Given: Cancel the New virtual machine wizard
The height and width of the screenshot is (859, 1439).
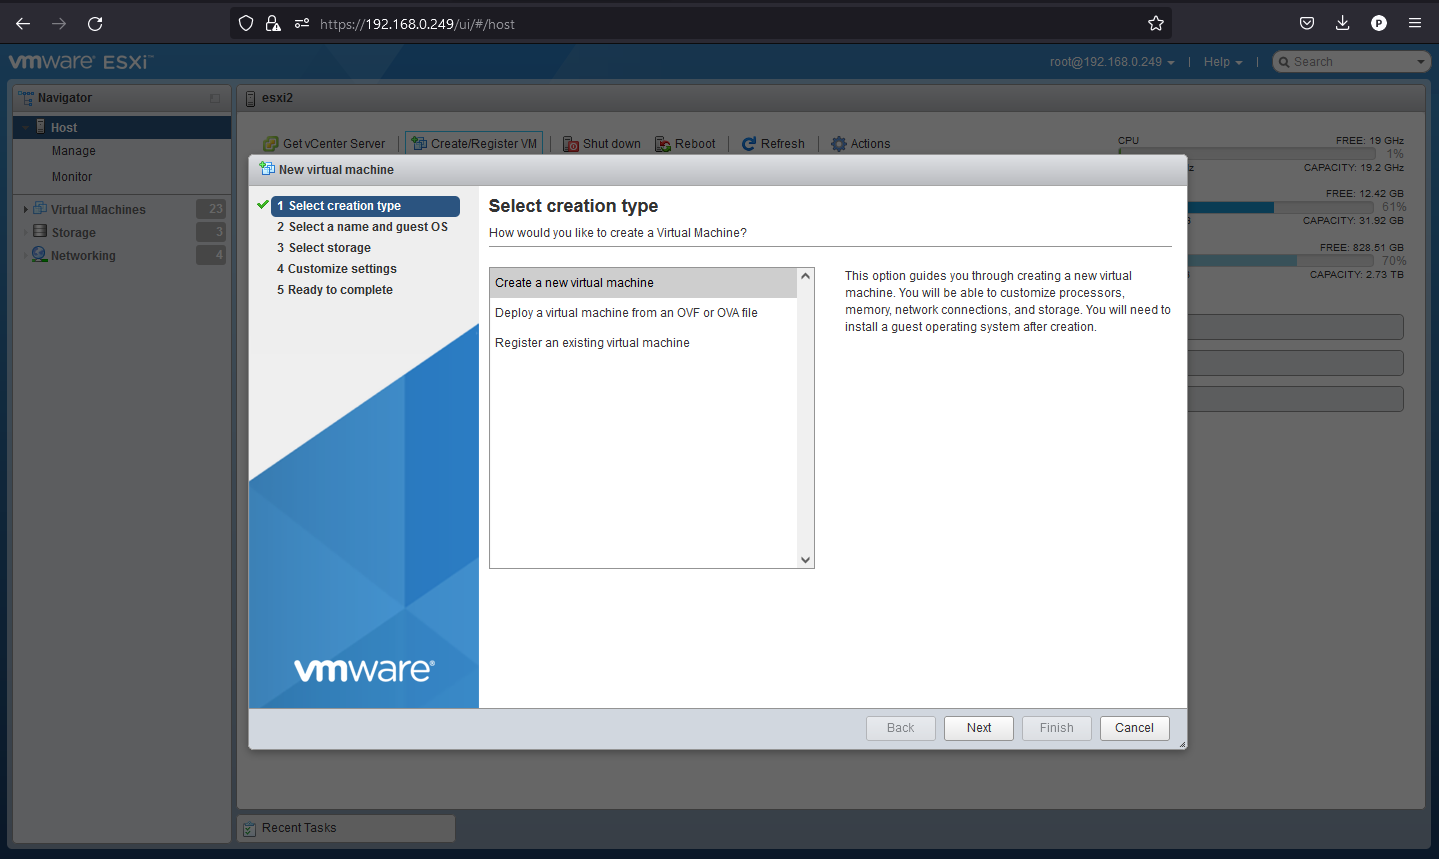Looking at the screenshot, I should 1135,728.
